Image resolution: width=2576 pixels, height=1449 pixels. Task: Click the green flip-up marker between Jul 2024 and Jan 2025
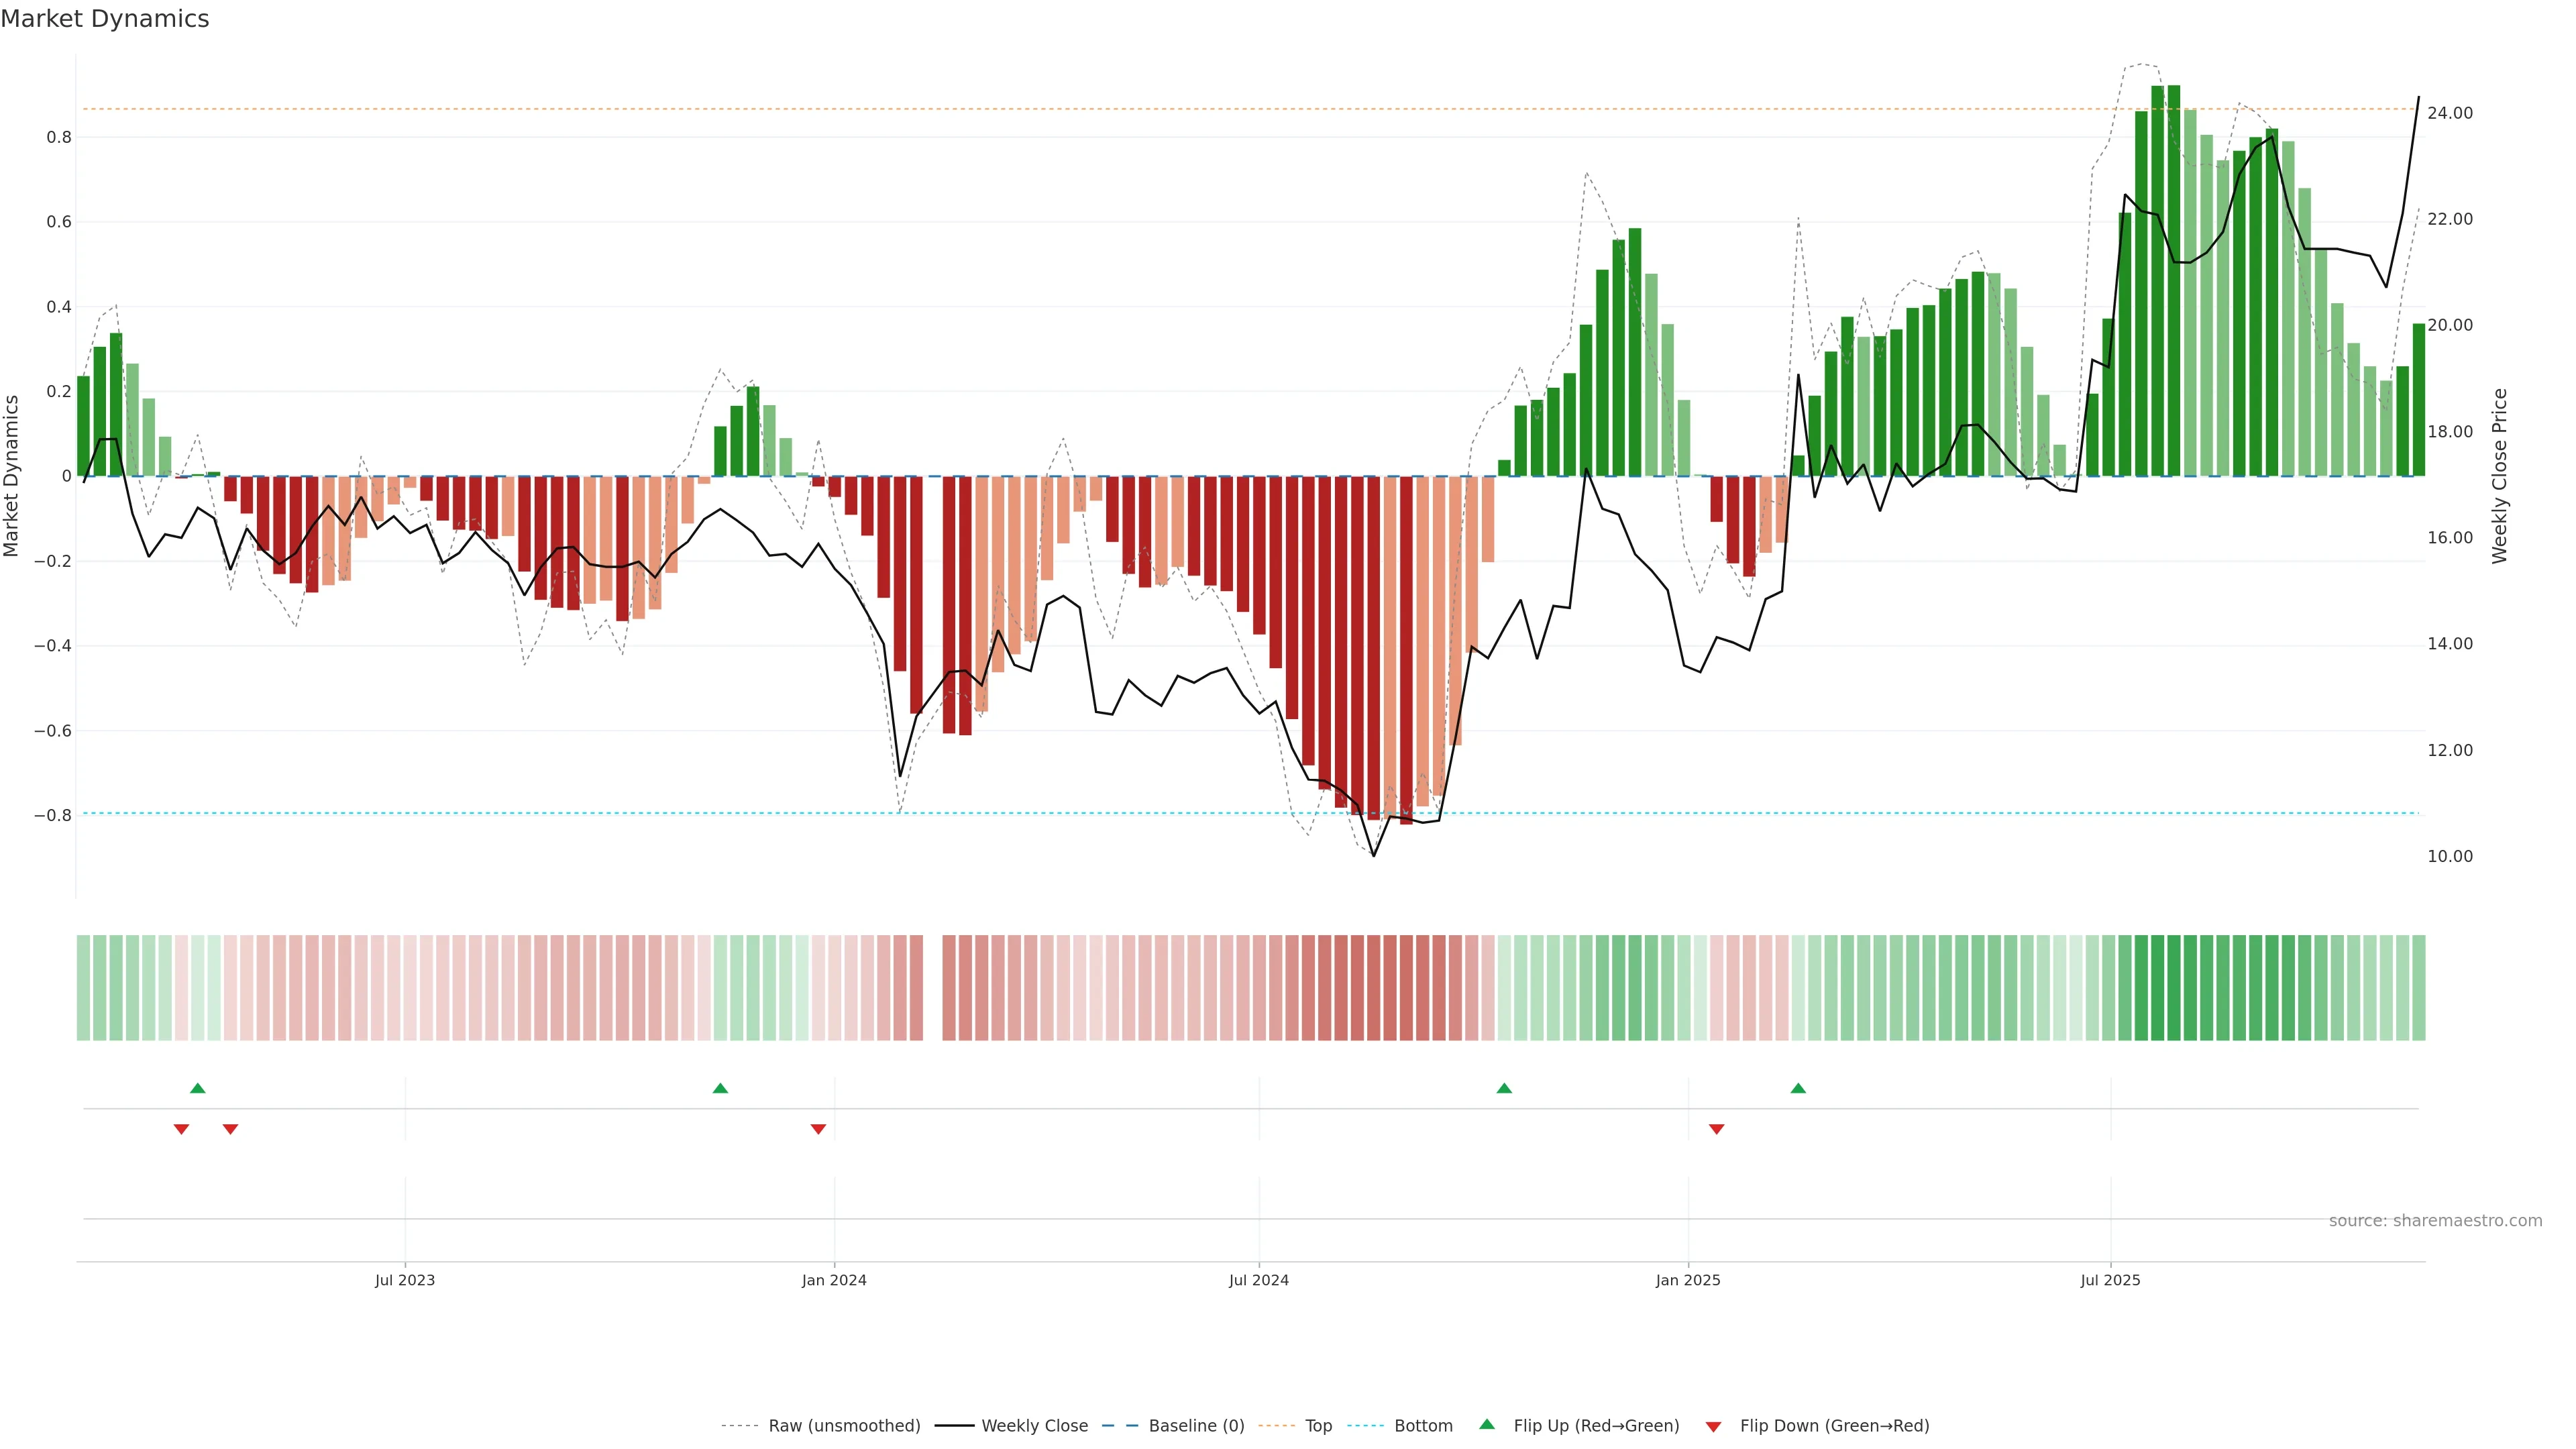1504,1088
